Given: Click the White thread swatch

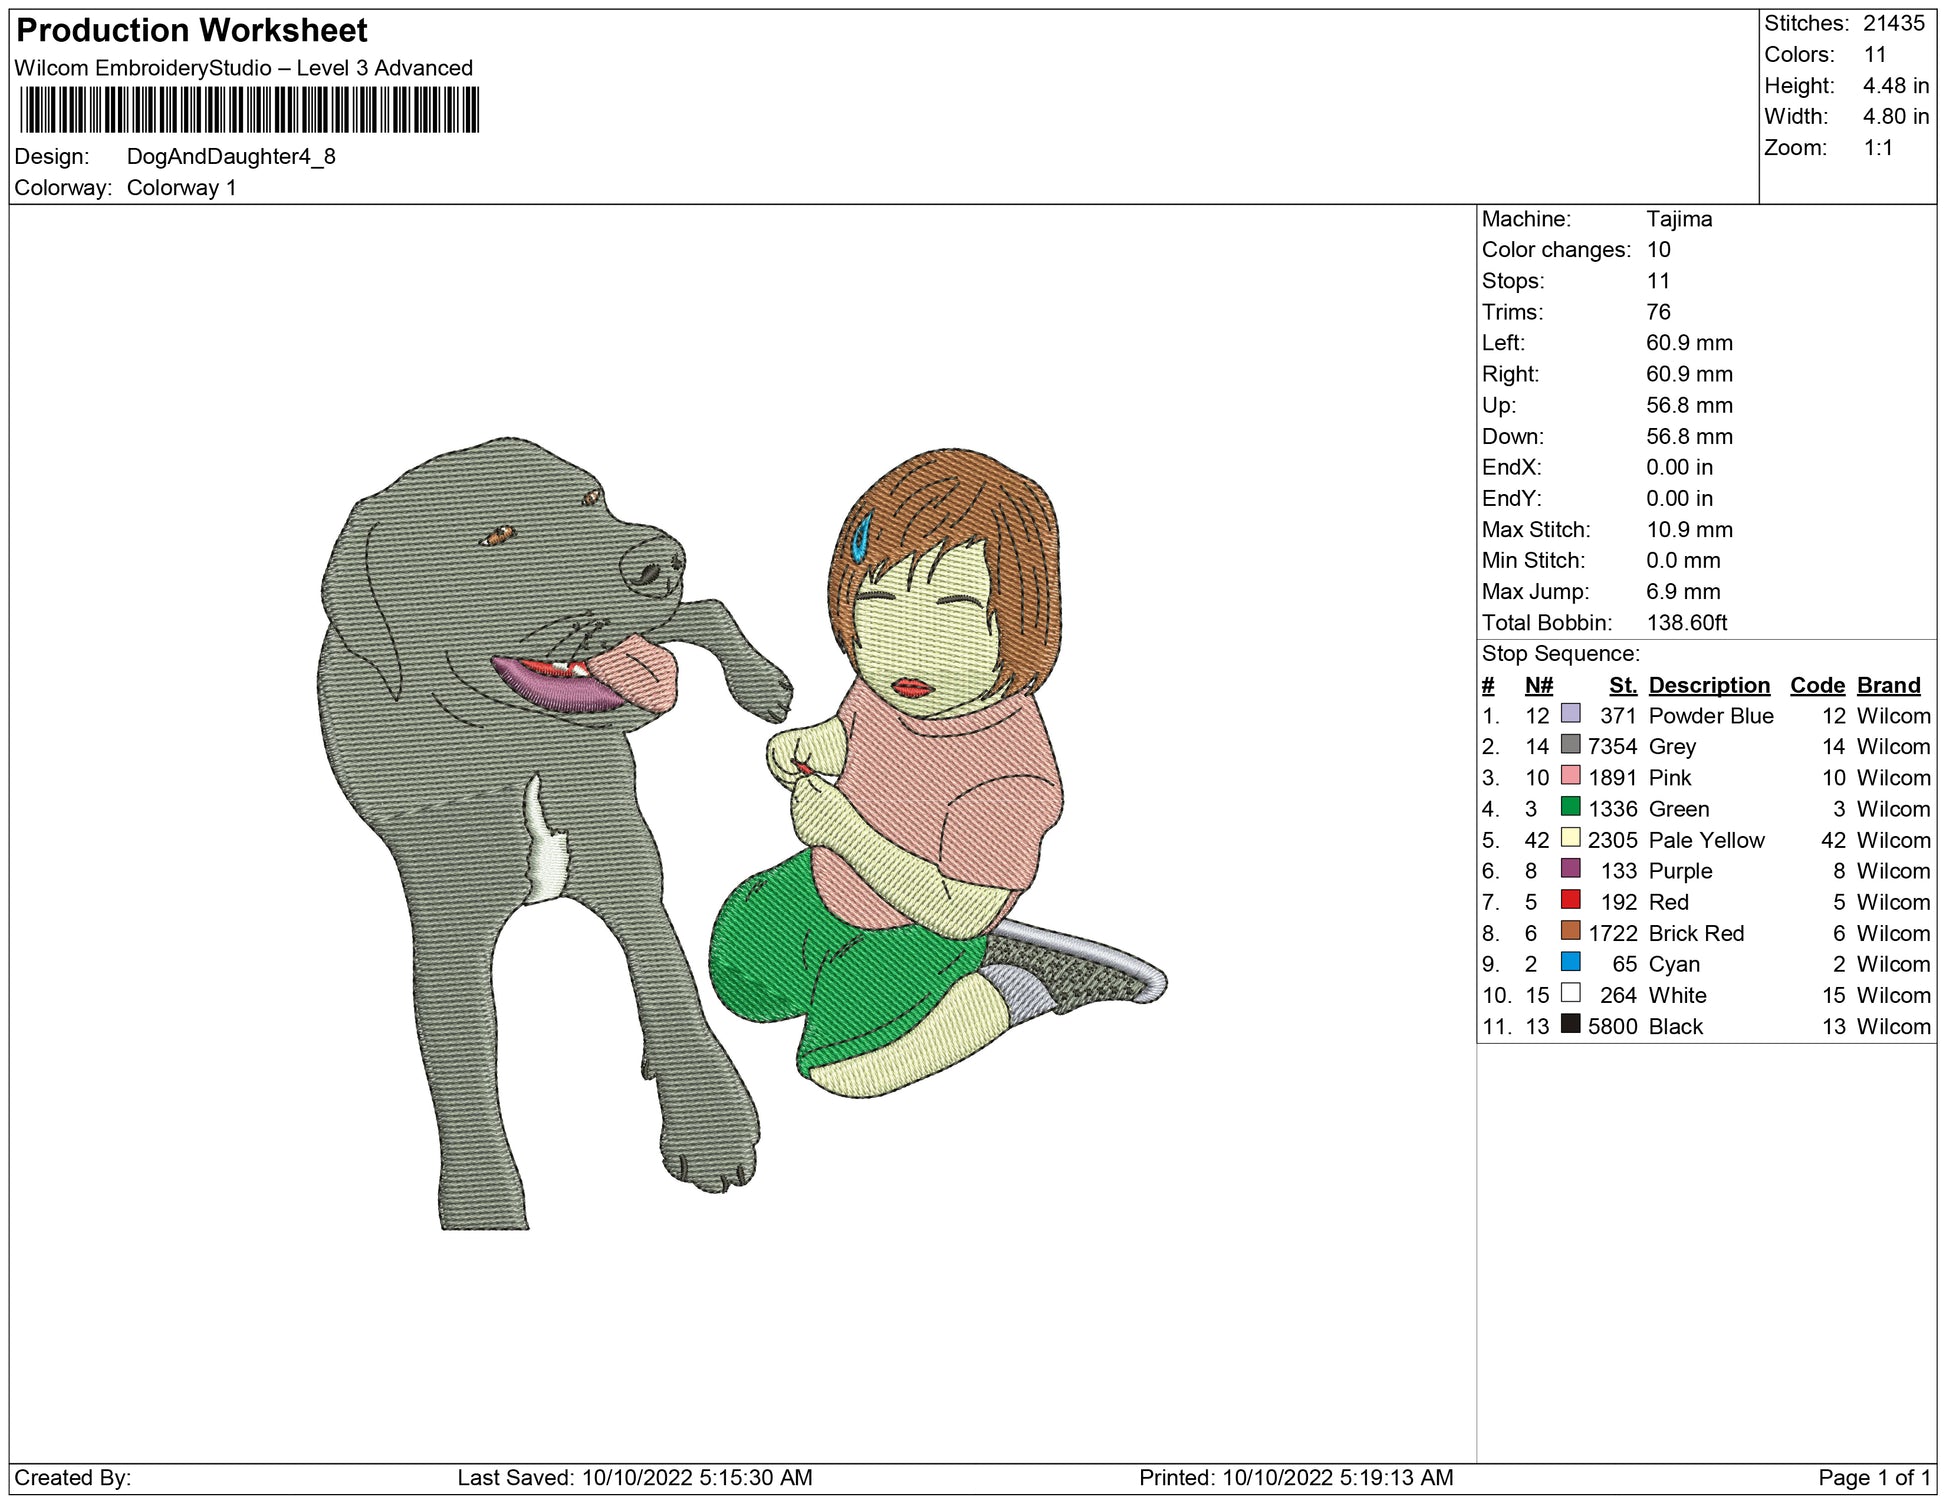Looking at the screenshot, I should click(1570, 993).
